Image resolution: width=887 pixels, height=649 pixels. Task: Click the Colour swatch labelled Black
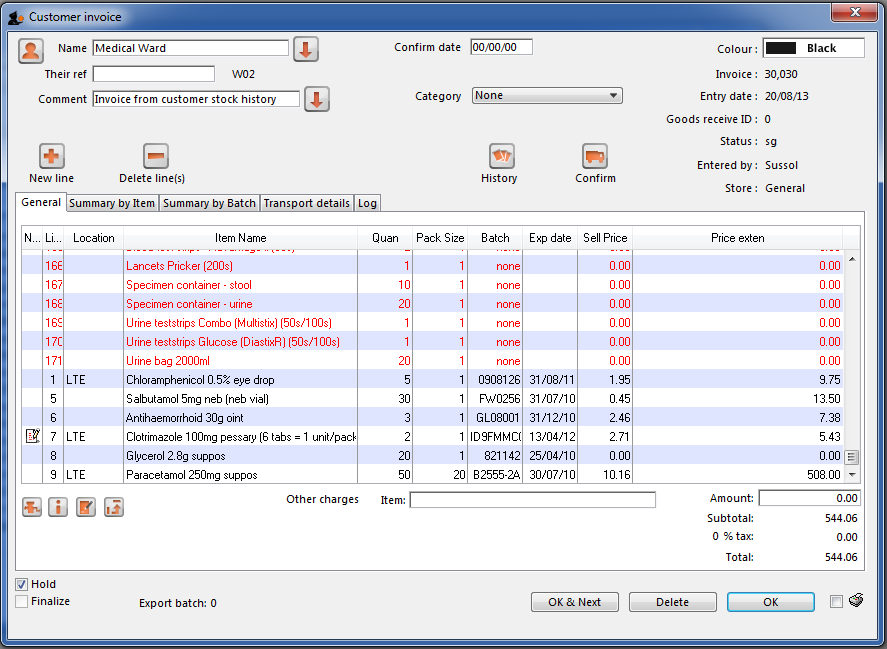(813, 48)
